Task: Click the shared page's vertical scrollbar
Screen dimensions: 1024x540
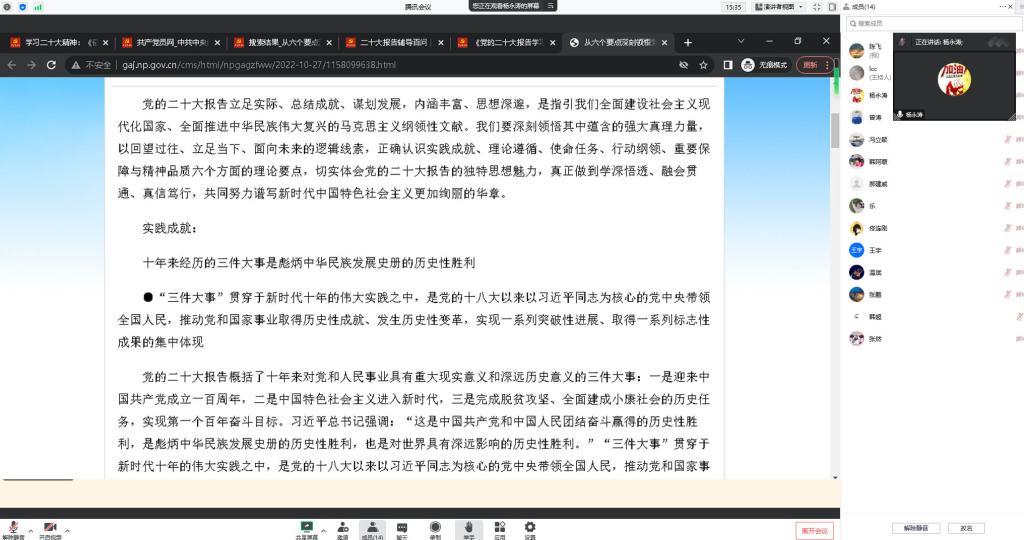Action: (835, 130)
